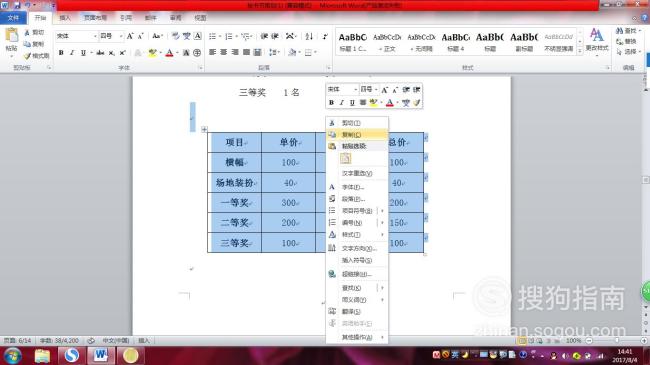
Task: Open the change case Aa dropdown
Action: click(x=158, y=36)
